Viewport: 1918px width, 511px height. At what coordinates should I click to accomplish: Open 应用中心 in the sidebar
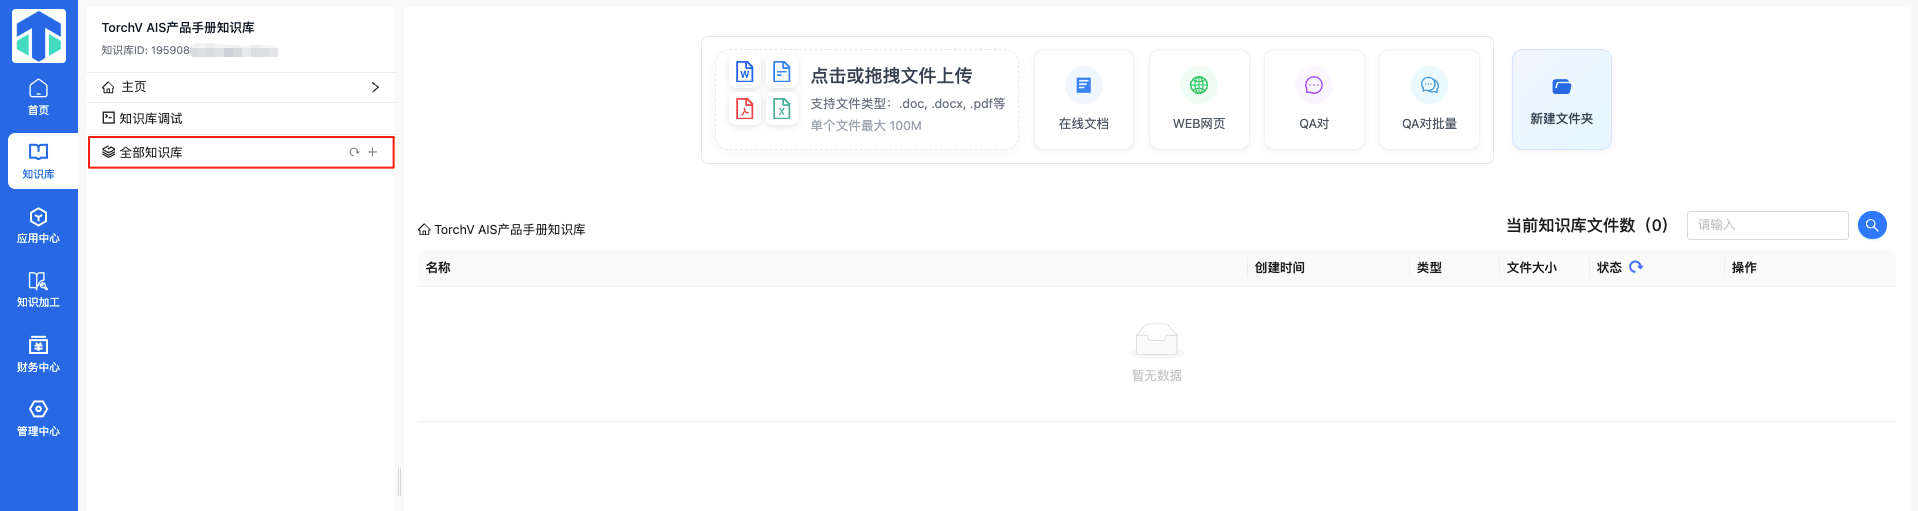[x=38, y=226]
